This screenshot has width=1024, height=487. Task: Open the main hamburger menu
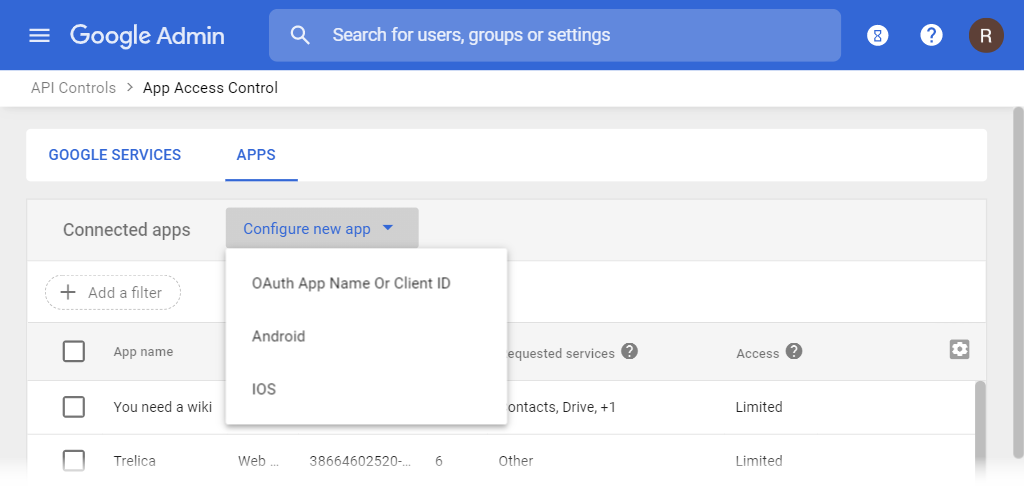tap(39, 36)
